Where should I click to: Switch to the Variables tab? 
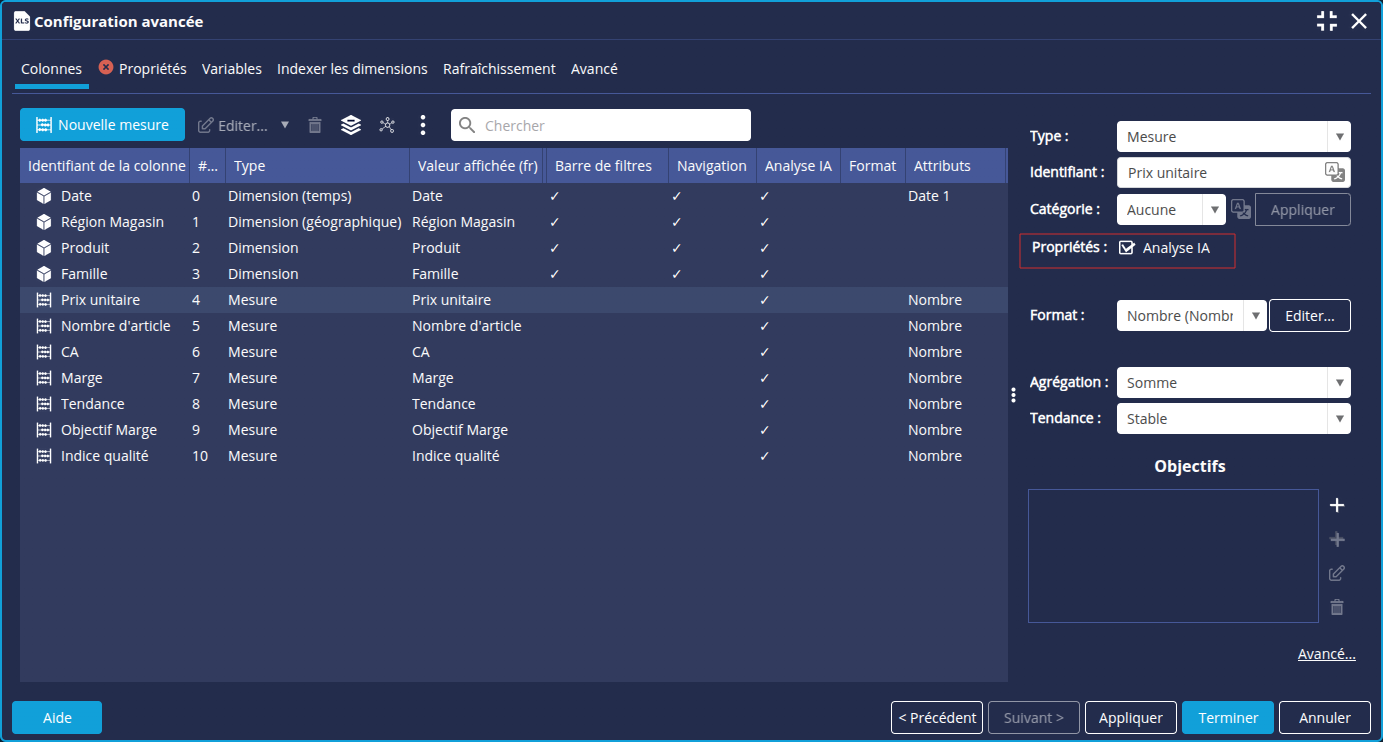(231, 69)
